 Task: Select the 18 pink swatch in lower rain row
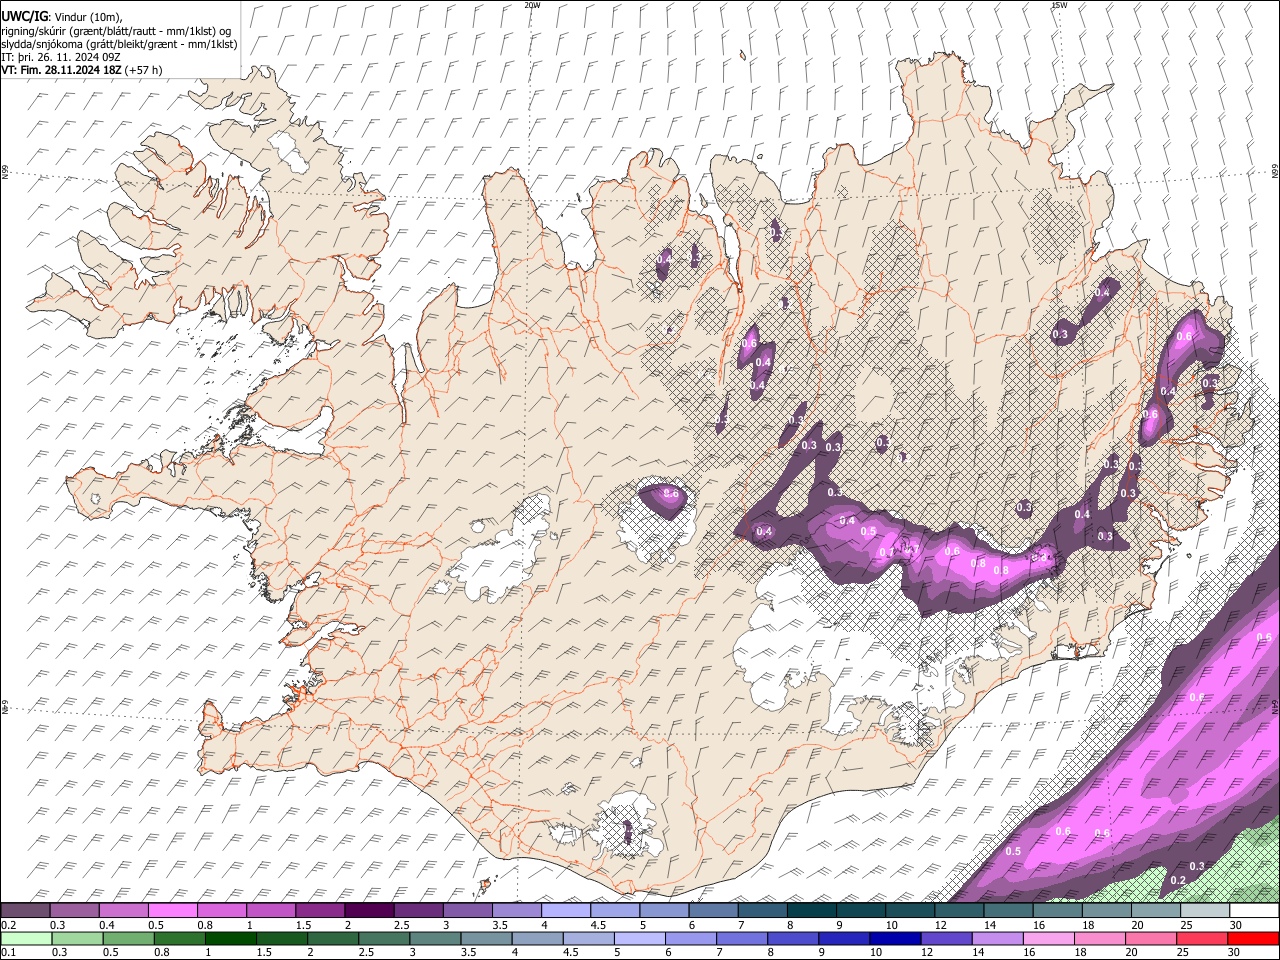tap(1099, 938)
